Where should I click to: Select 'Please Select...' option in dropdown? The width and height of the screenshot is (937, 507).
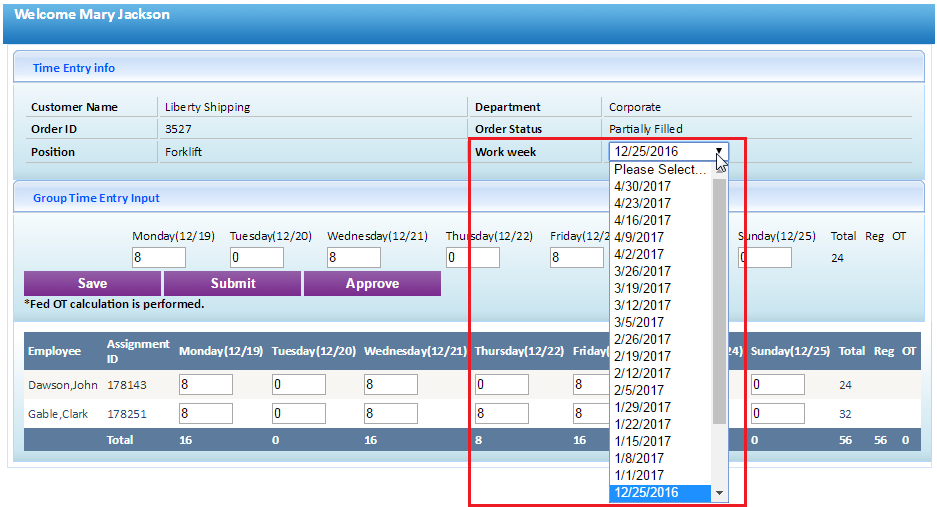[660, 169]
